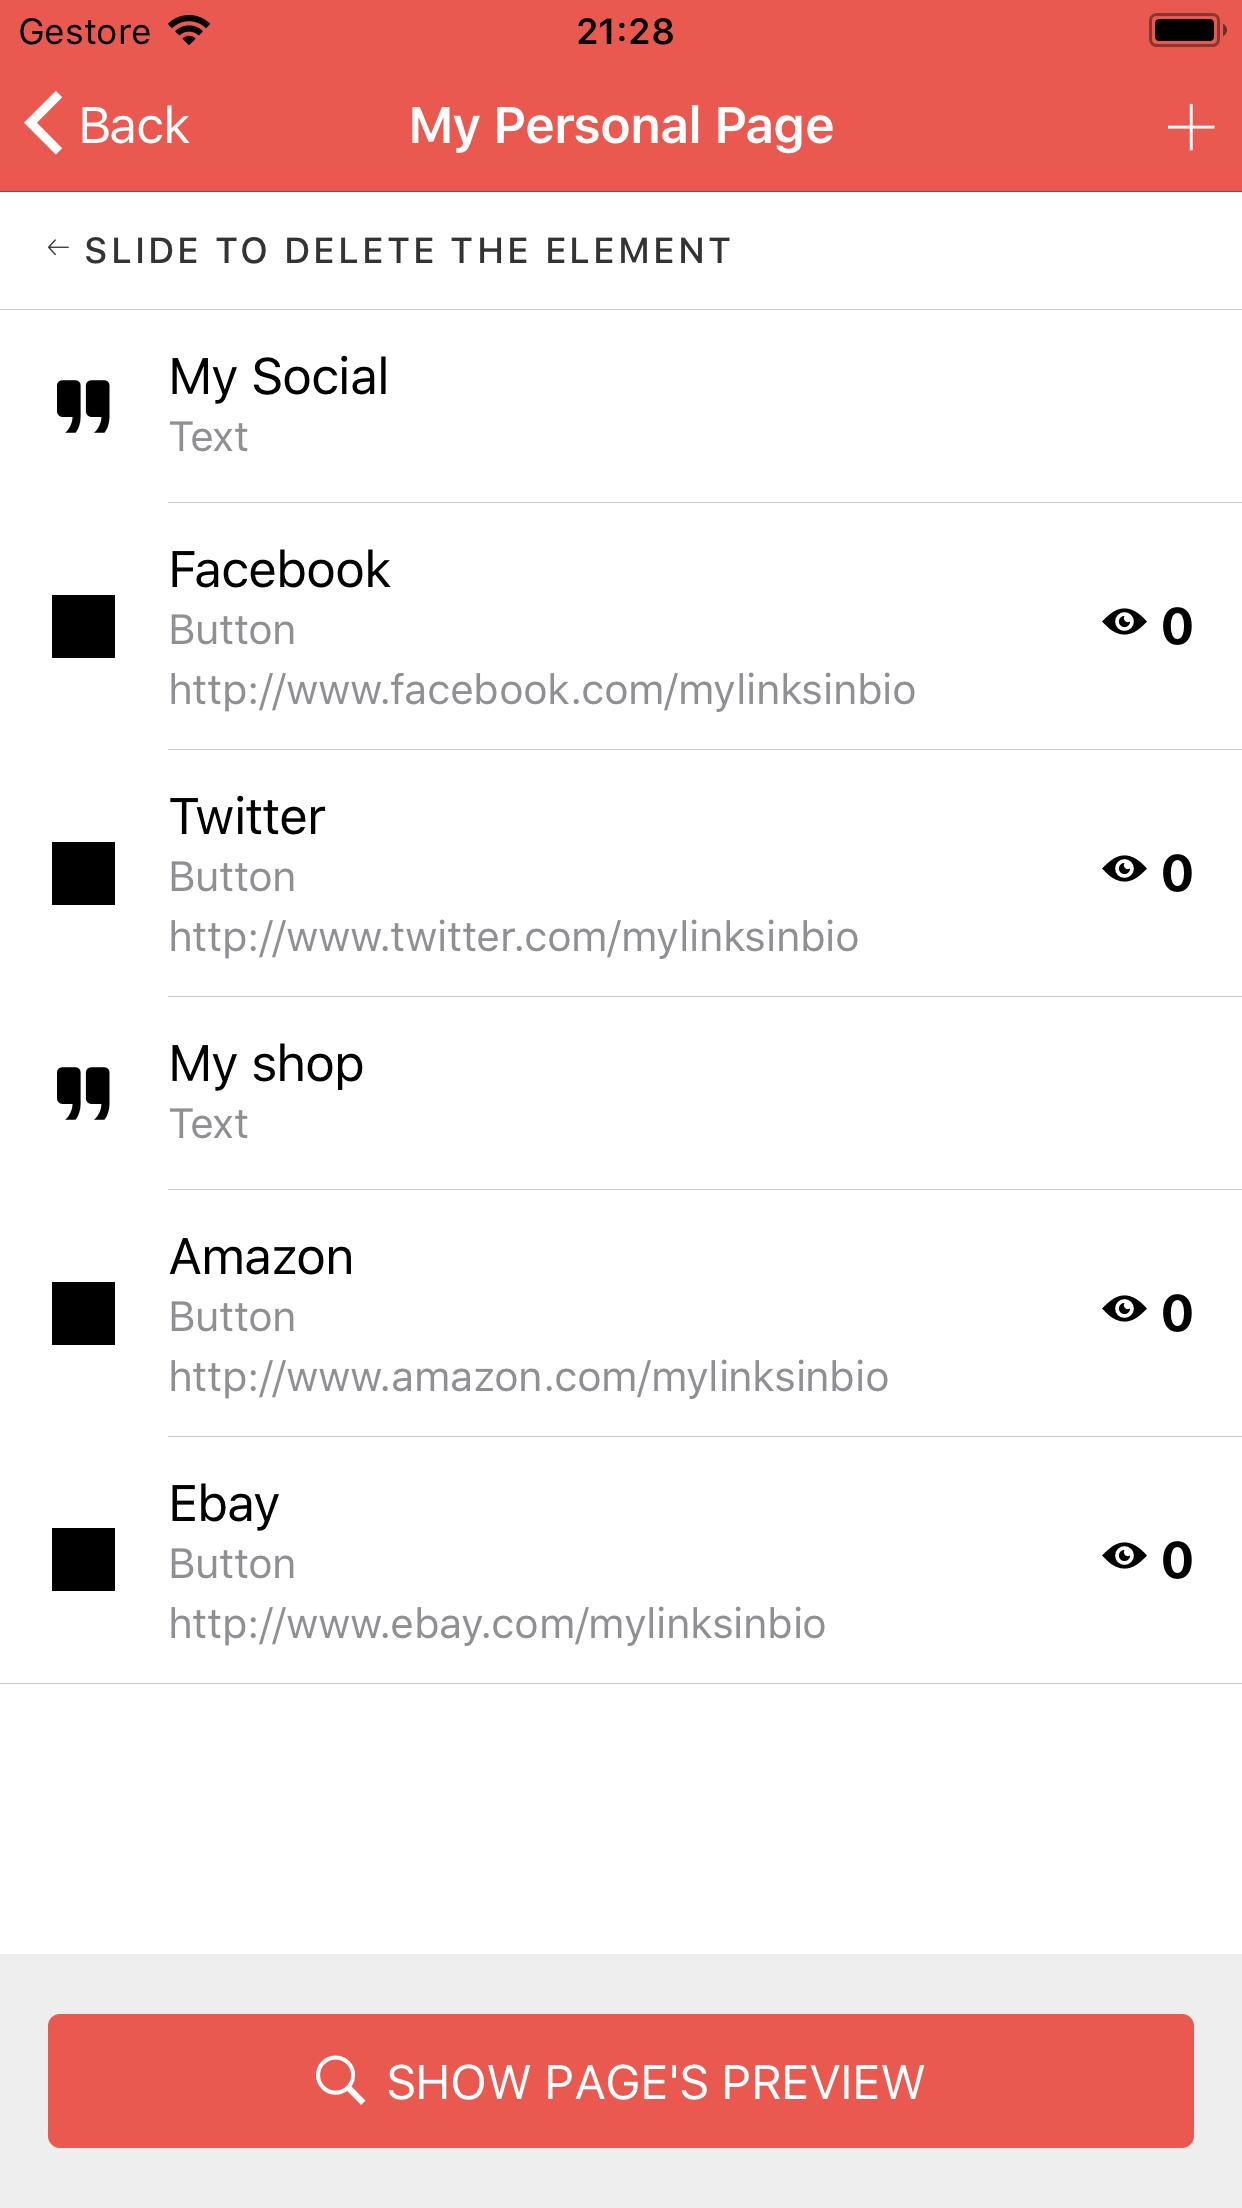This screenshot has width=1242, height=2208.
Task: Tap the back chevron in the navigation bar
Action: (x=42, y=125)
